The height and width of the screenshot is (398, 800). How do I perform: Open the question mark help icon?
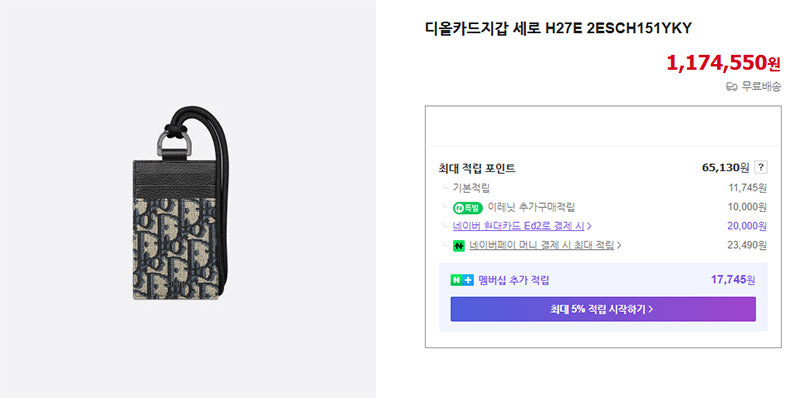(x=761, y=167)
